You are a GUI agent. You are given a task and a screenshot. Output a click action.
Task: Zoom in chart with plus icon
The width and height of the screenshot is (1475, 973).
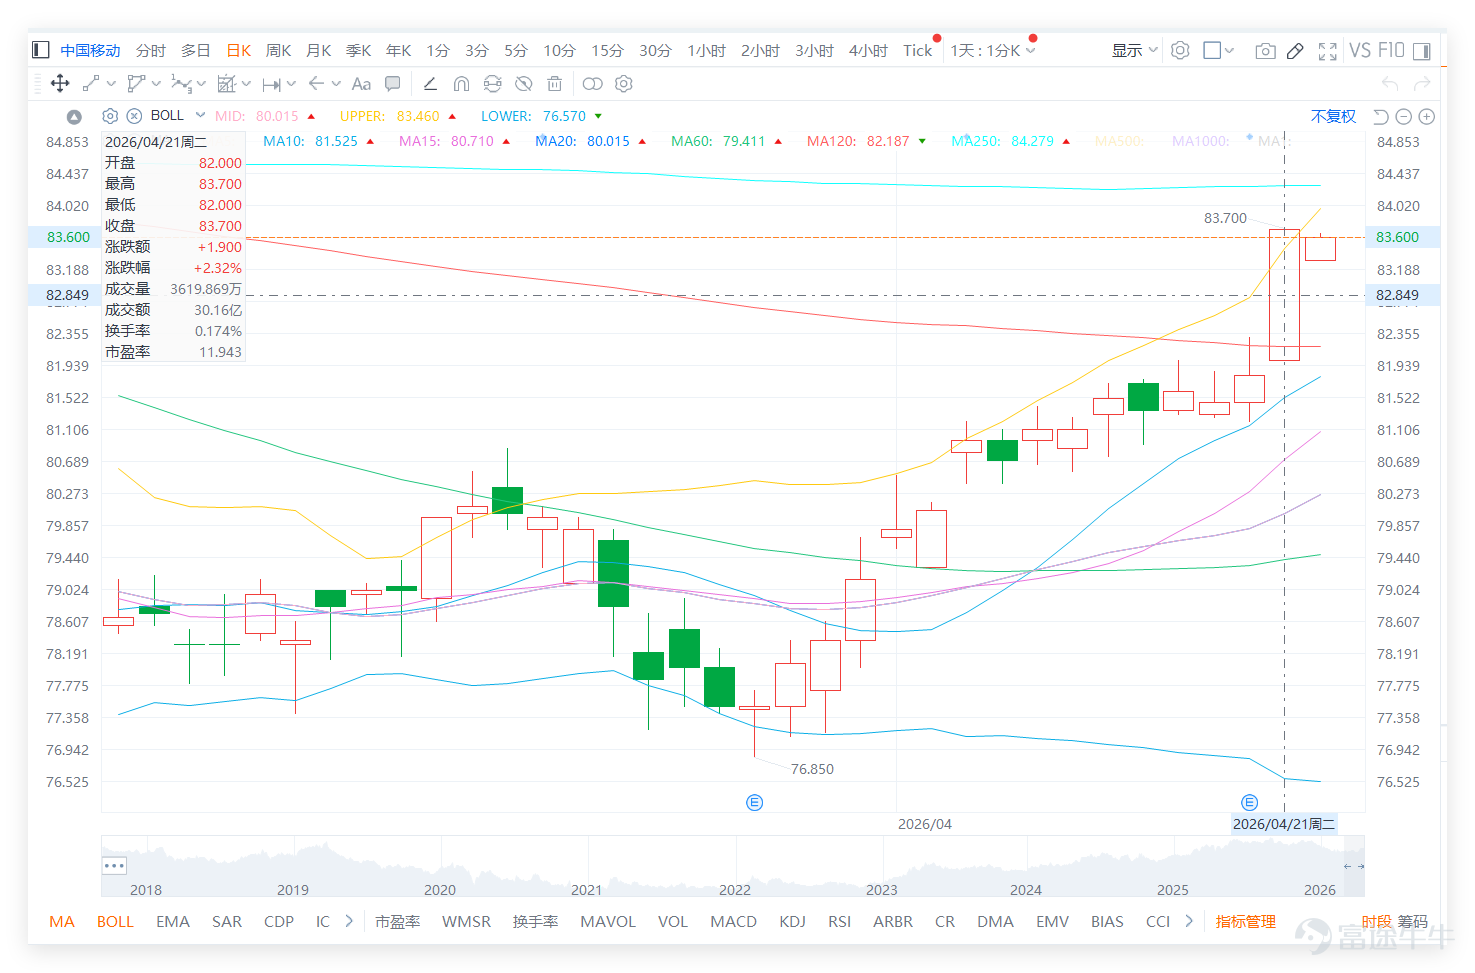1427,116
